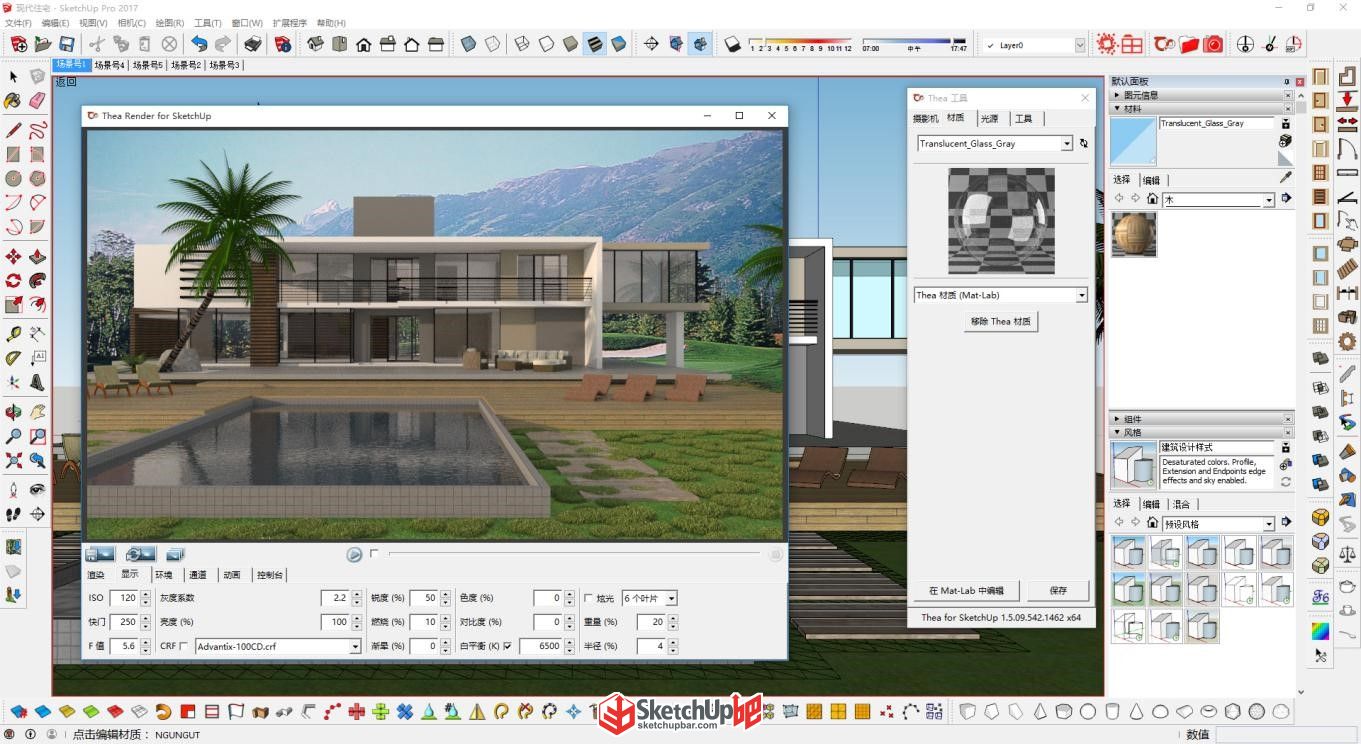Viewport: 1361px width, 744px height.
Task: Open the 摄影机 tab in Thea tools
Action: point(926,118)
